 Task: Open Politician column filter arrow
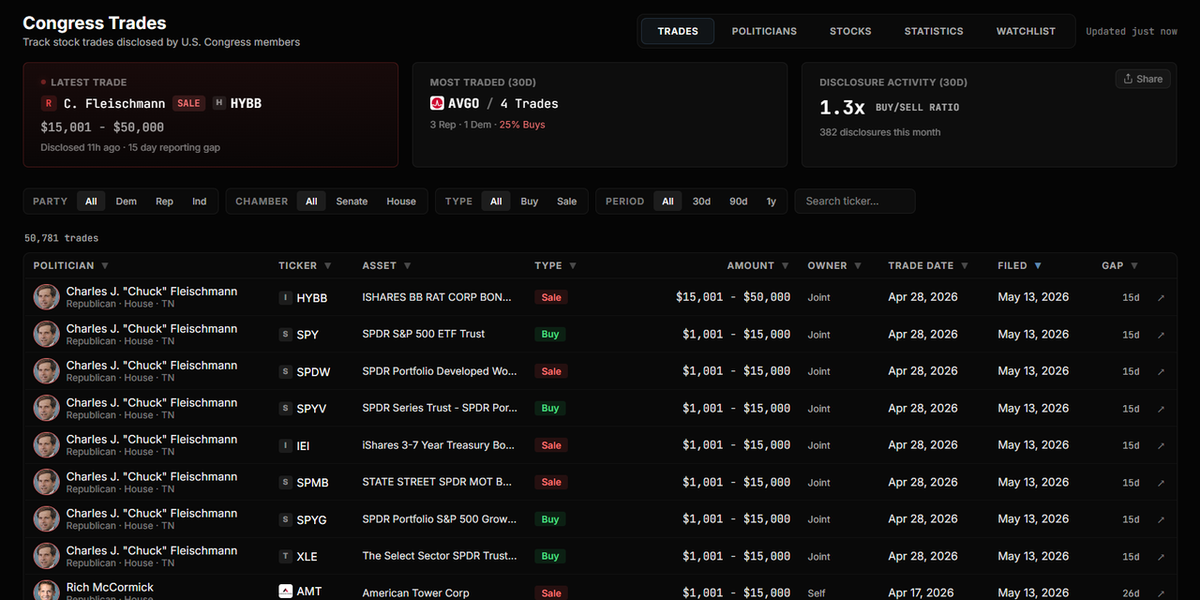[x=104, y=266]
